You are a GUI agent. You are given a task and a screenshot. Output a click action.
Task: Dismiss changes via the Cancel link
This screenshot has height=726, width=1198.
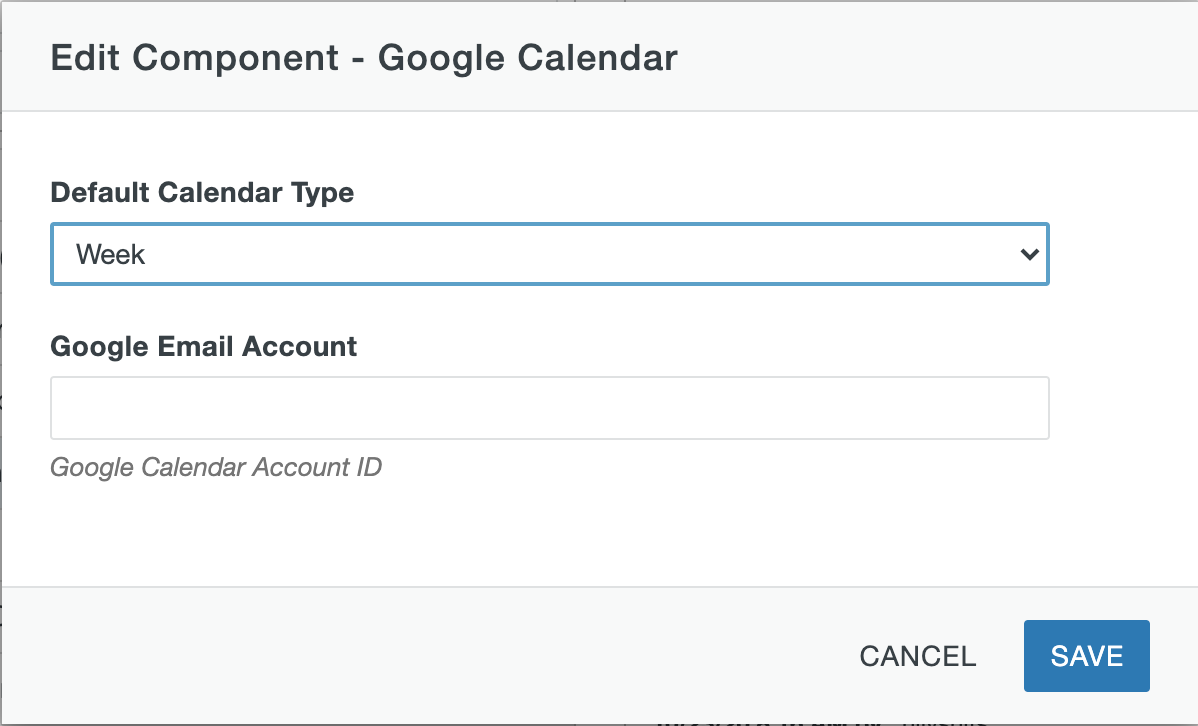point(916,656)
